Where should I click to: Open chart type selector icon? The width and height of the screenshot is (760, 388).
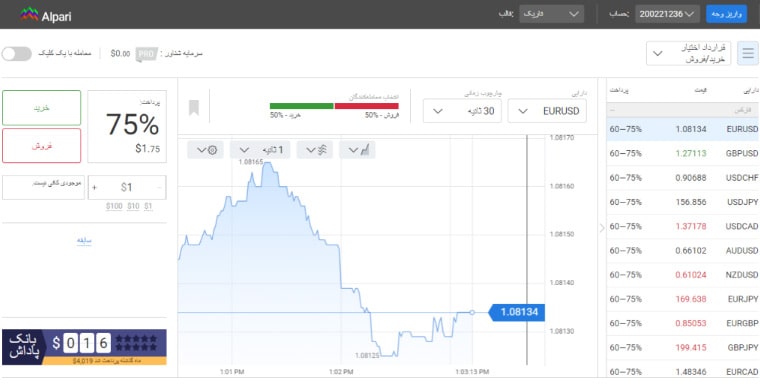(357, 150)
